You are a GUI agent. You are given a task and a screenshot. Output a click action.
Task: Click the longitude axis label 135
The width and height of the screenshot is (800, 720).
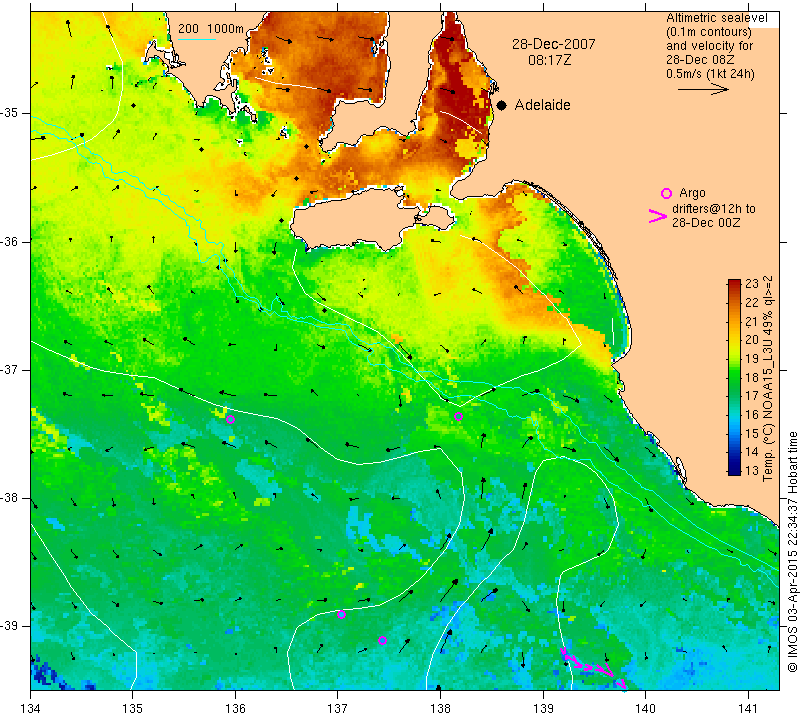pos(133,708)
